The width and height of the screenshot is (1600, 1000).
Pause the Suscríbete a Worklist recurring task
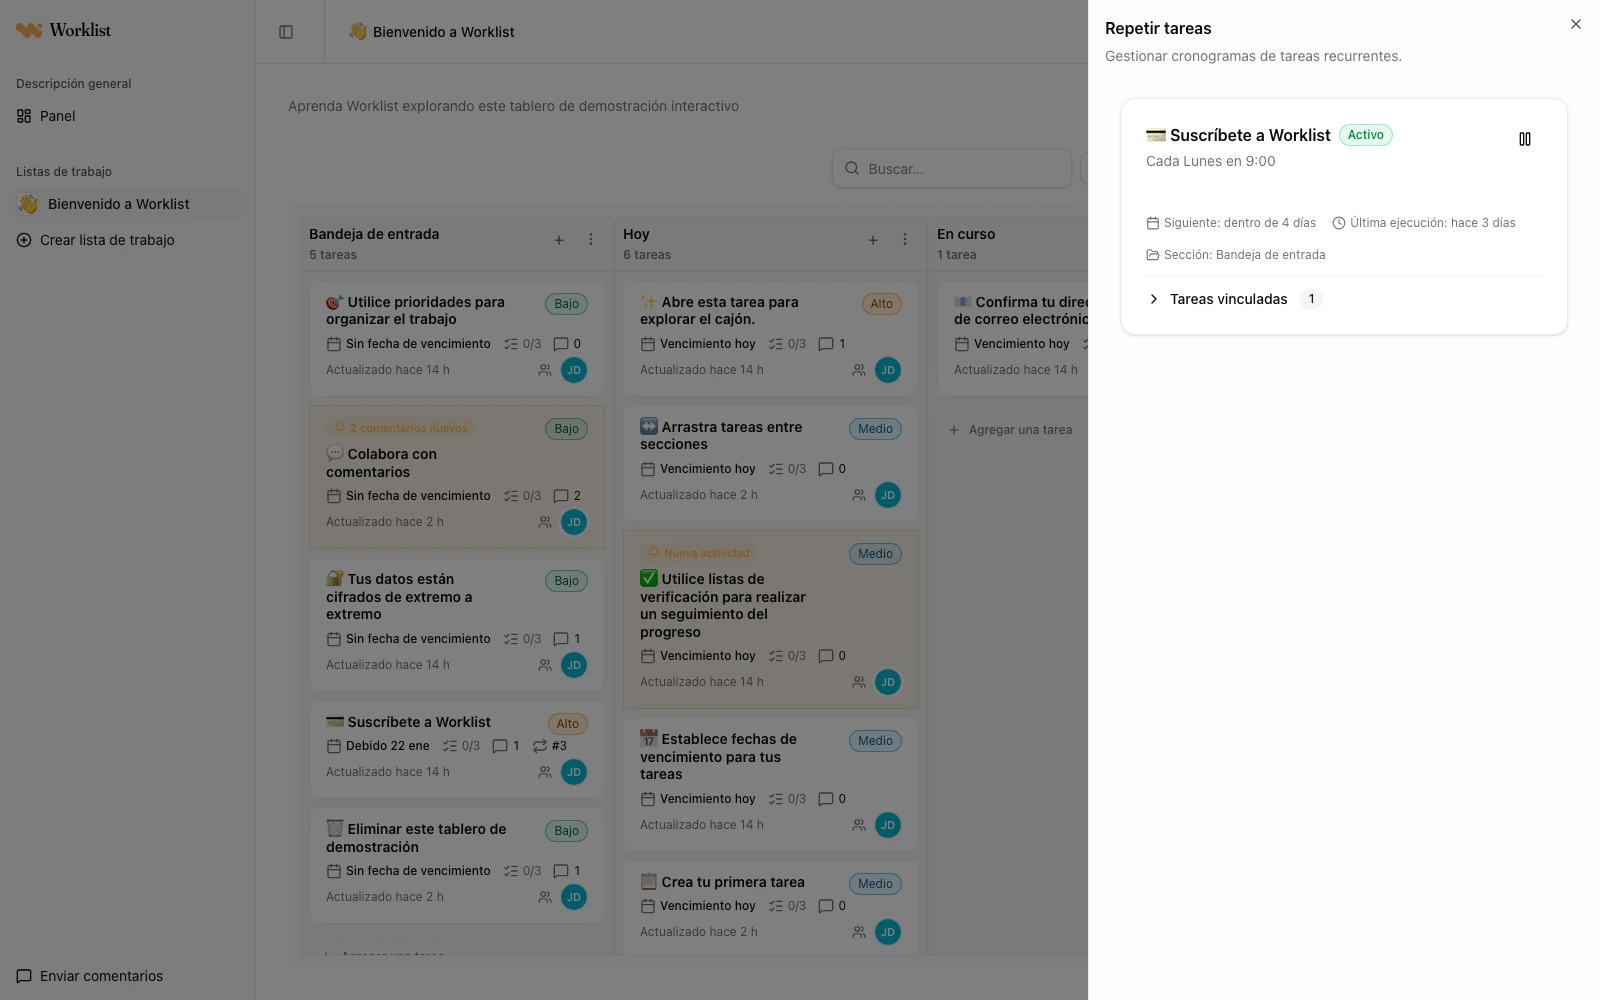tap(1524, 139)
